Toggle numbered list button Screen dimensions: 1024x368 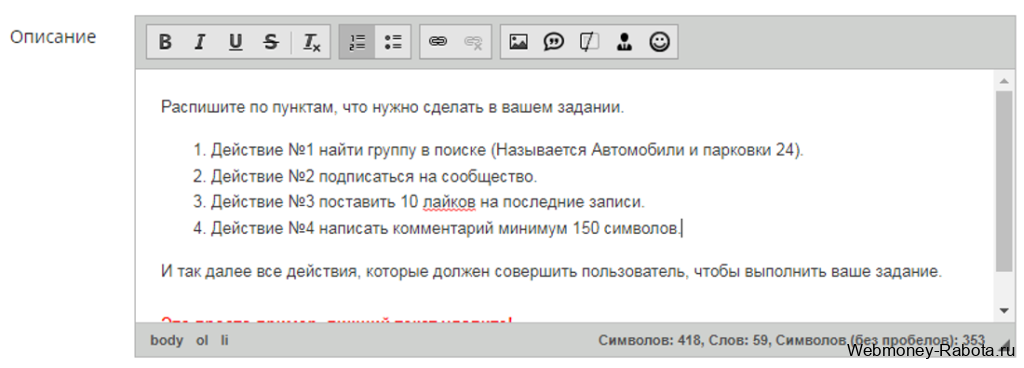click(x=357, y=42)
